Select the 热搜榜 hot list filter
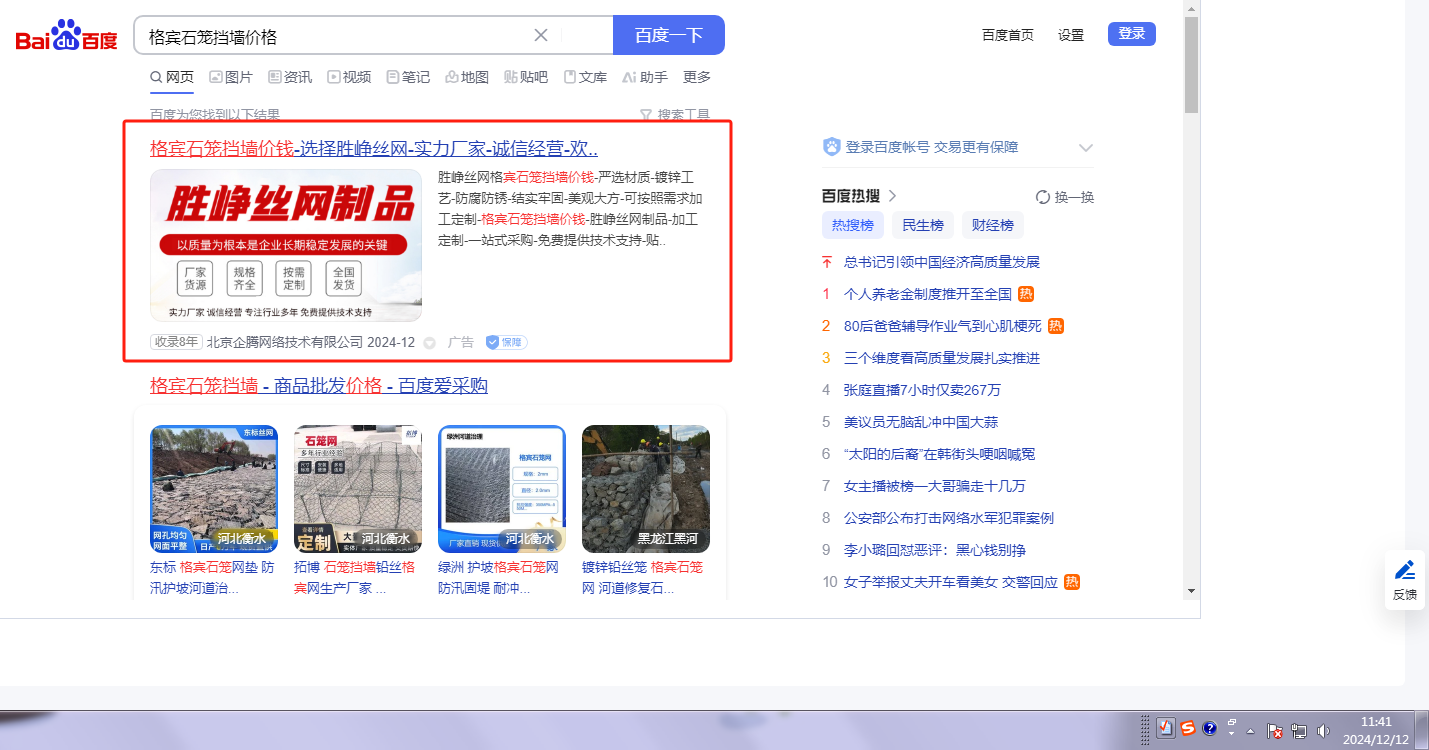 [853, 225]
